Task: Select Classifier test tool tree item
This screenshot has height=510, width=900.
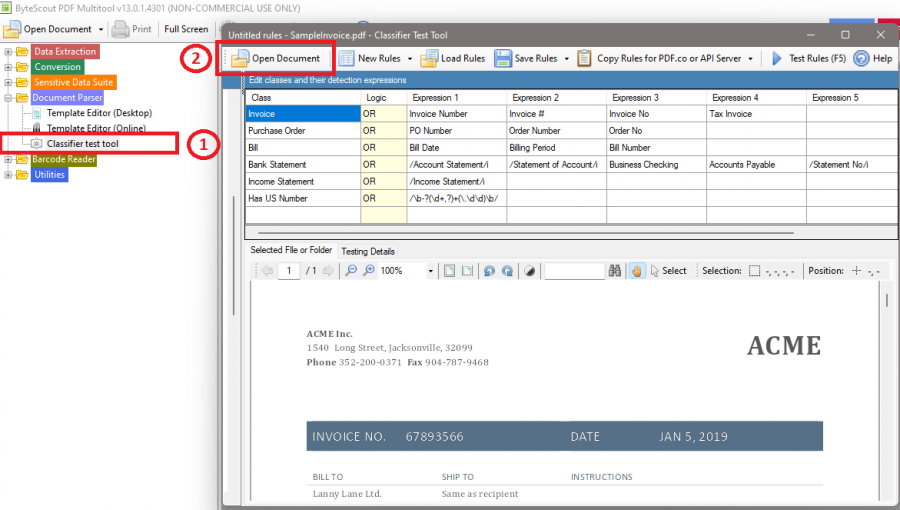Action: [x=83, y=143]
